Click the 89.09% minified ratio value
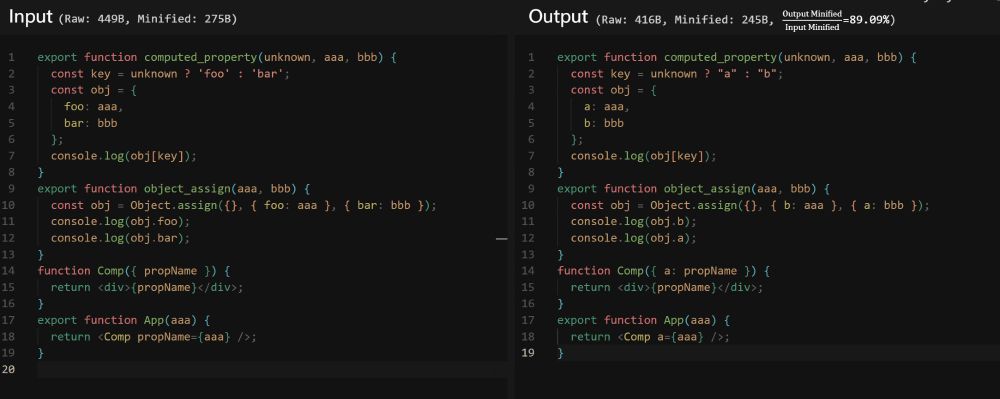 (869, 20)
